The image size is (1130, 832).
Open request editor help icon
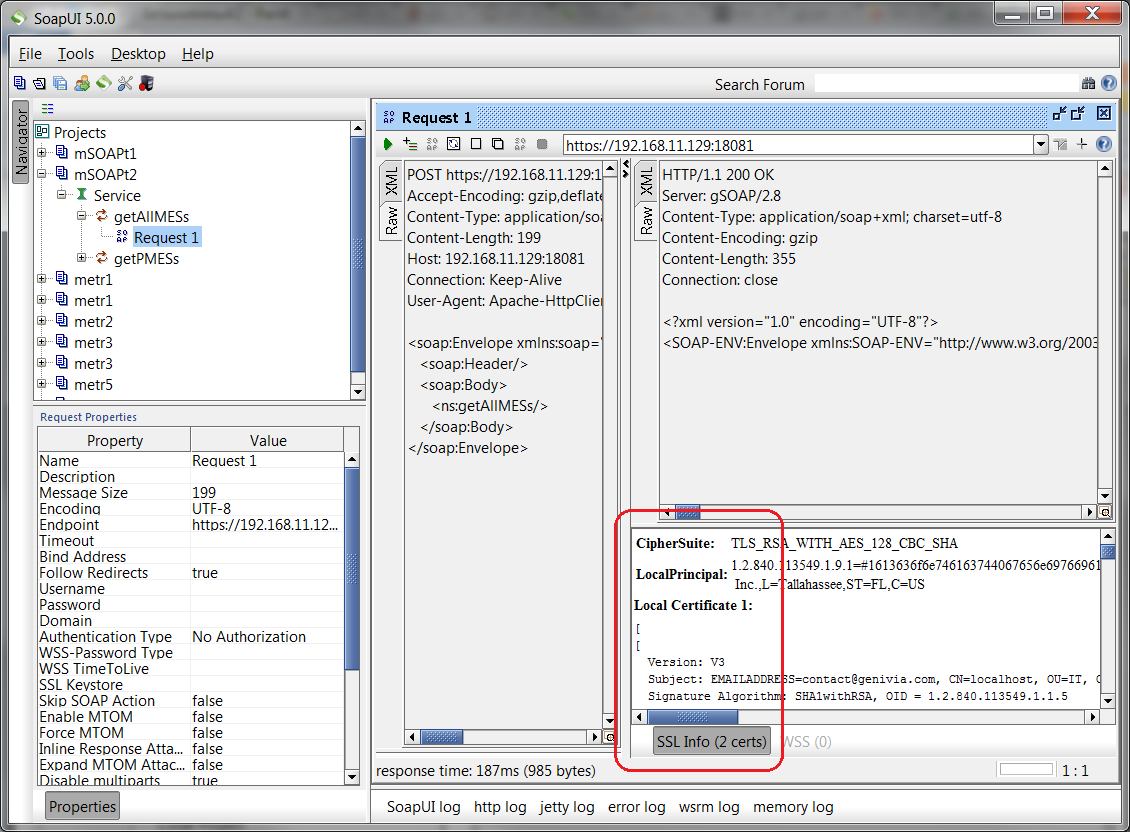click(x=1103, y=144)
